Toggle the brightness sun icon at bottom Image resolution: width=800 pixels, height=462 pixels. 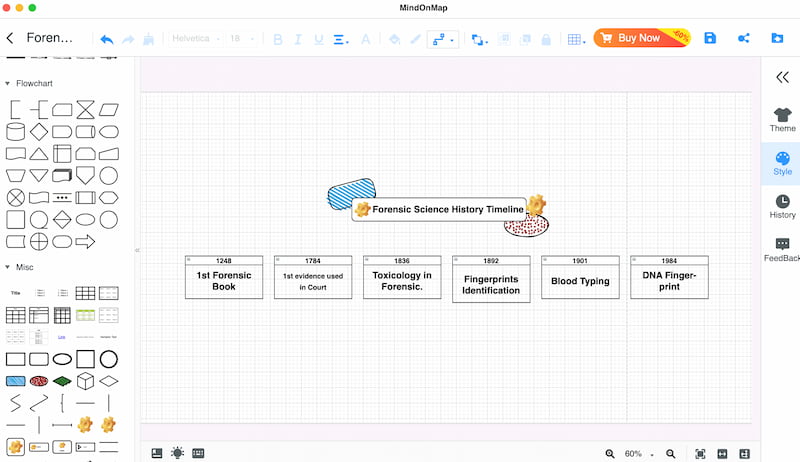click(x=178, y=453)
